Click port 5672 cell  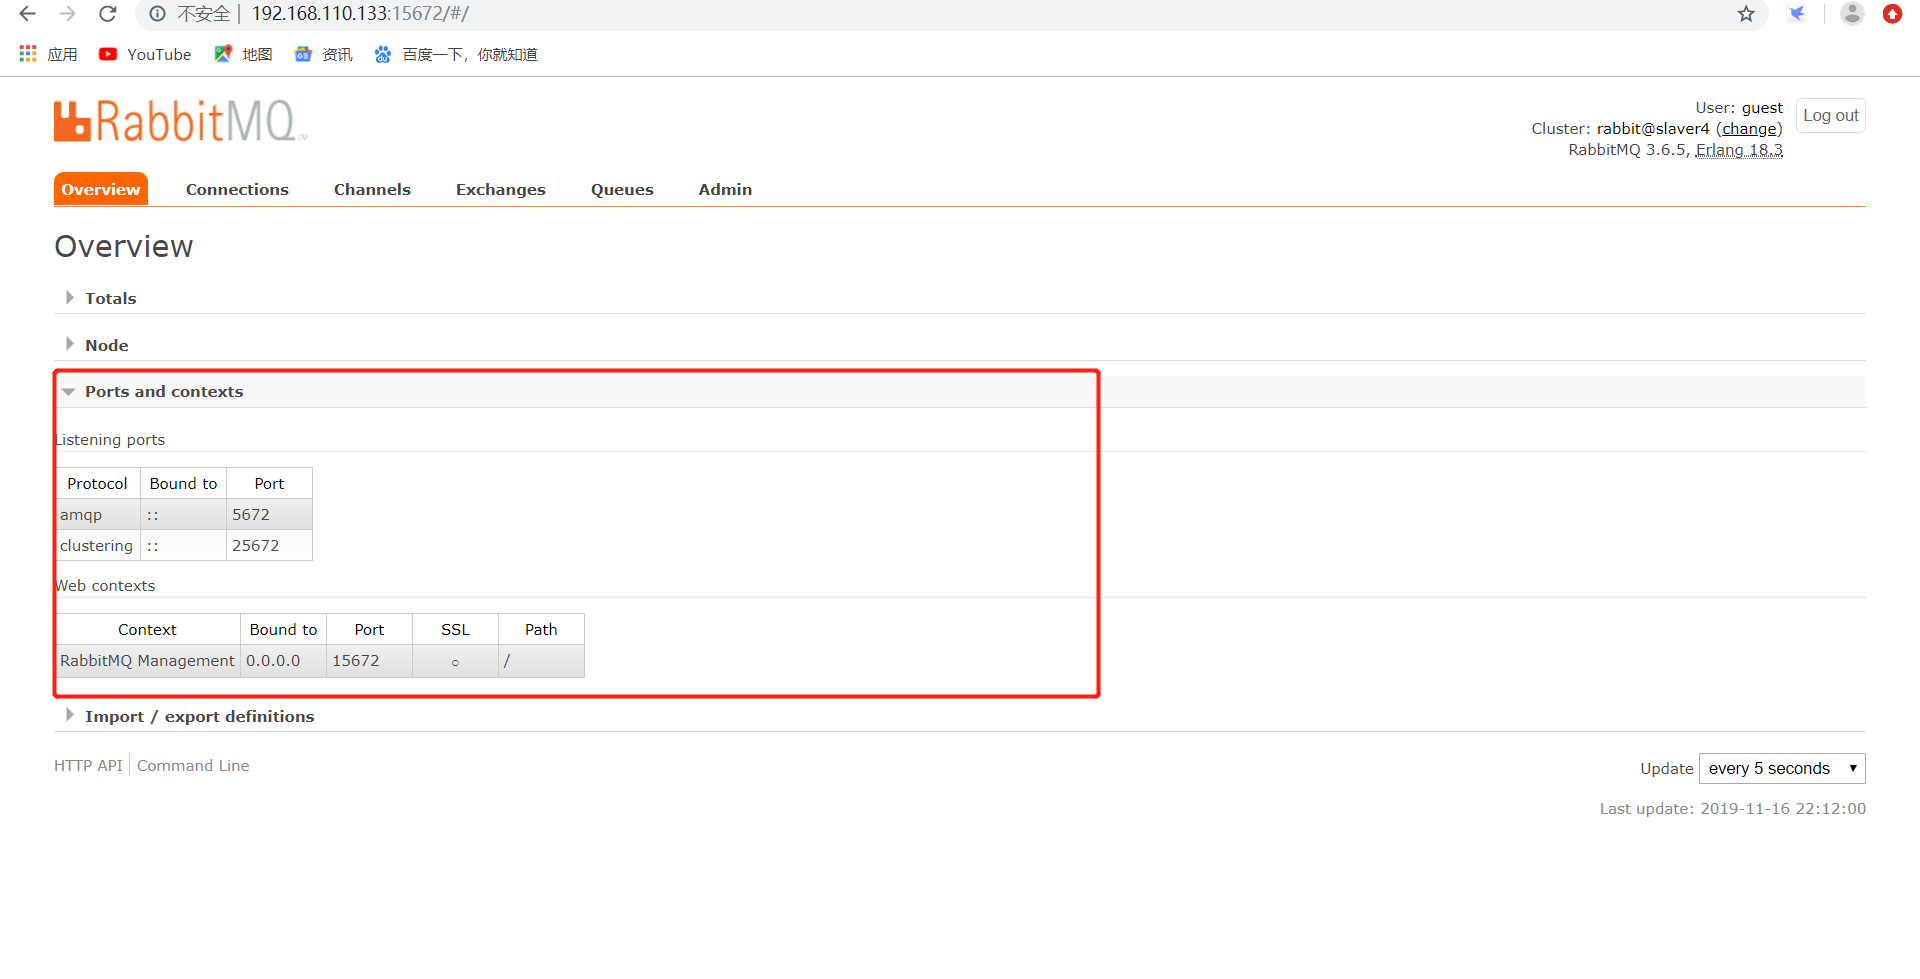(x=269, y=514)
